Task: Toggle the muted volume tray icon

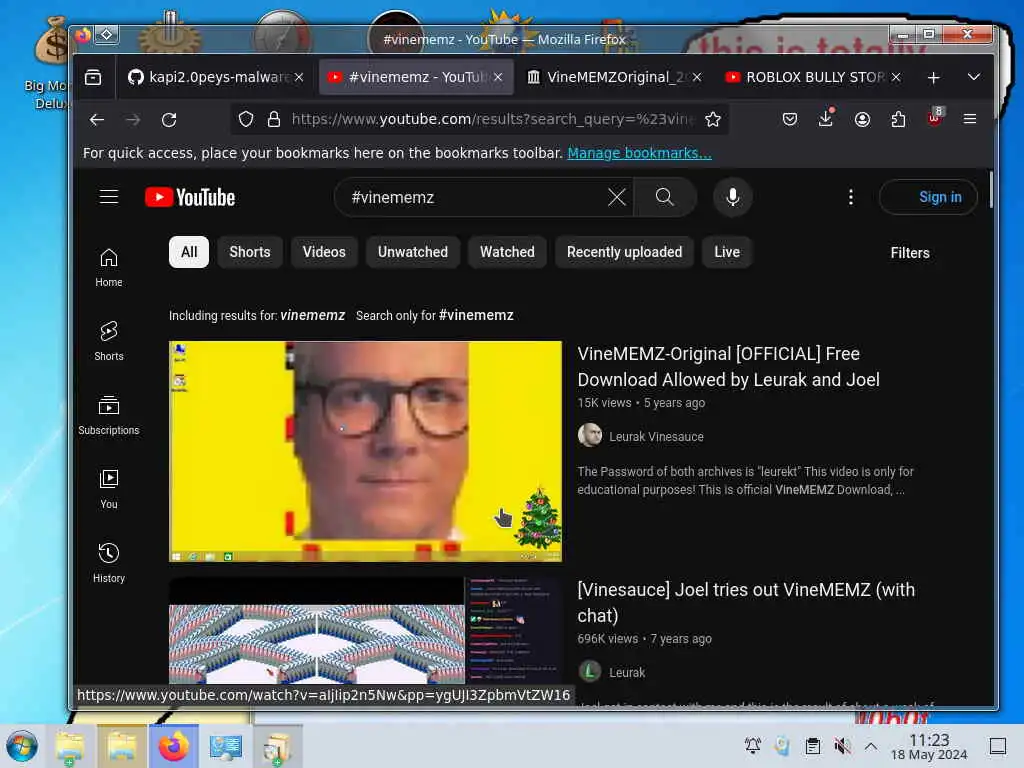Action: click(842, 746)
